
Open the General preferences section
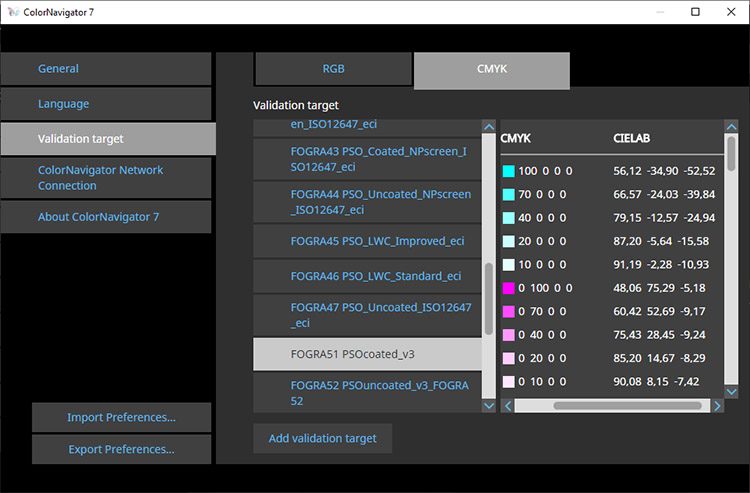pos(106,69)
